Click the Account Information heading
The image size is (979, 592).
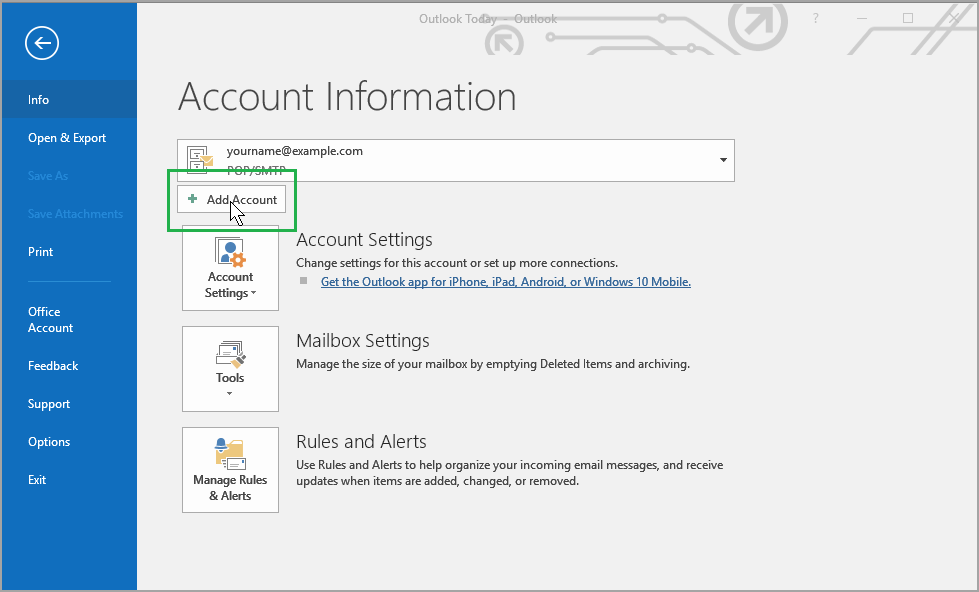(x=347, y=97)
